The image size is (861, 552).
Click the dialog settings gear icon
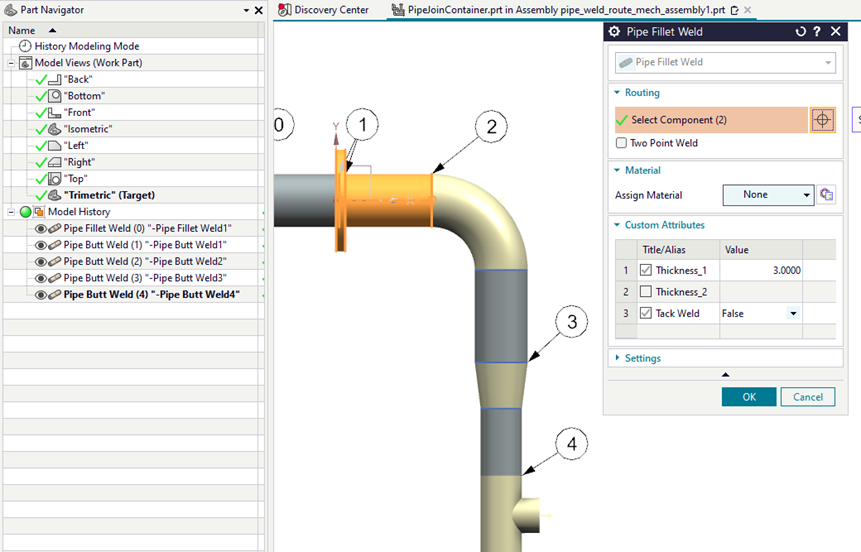tap(615, 32)
